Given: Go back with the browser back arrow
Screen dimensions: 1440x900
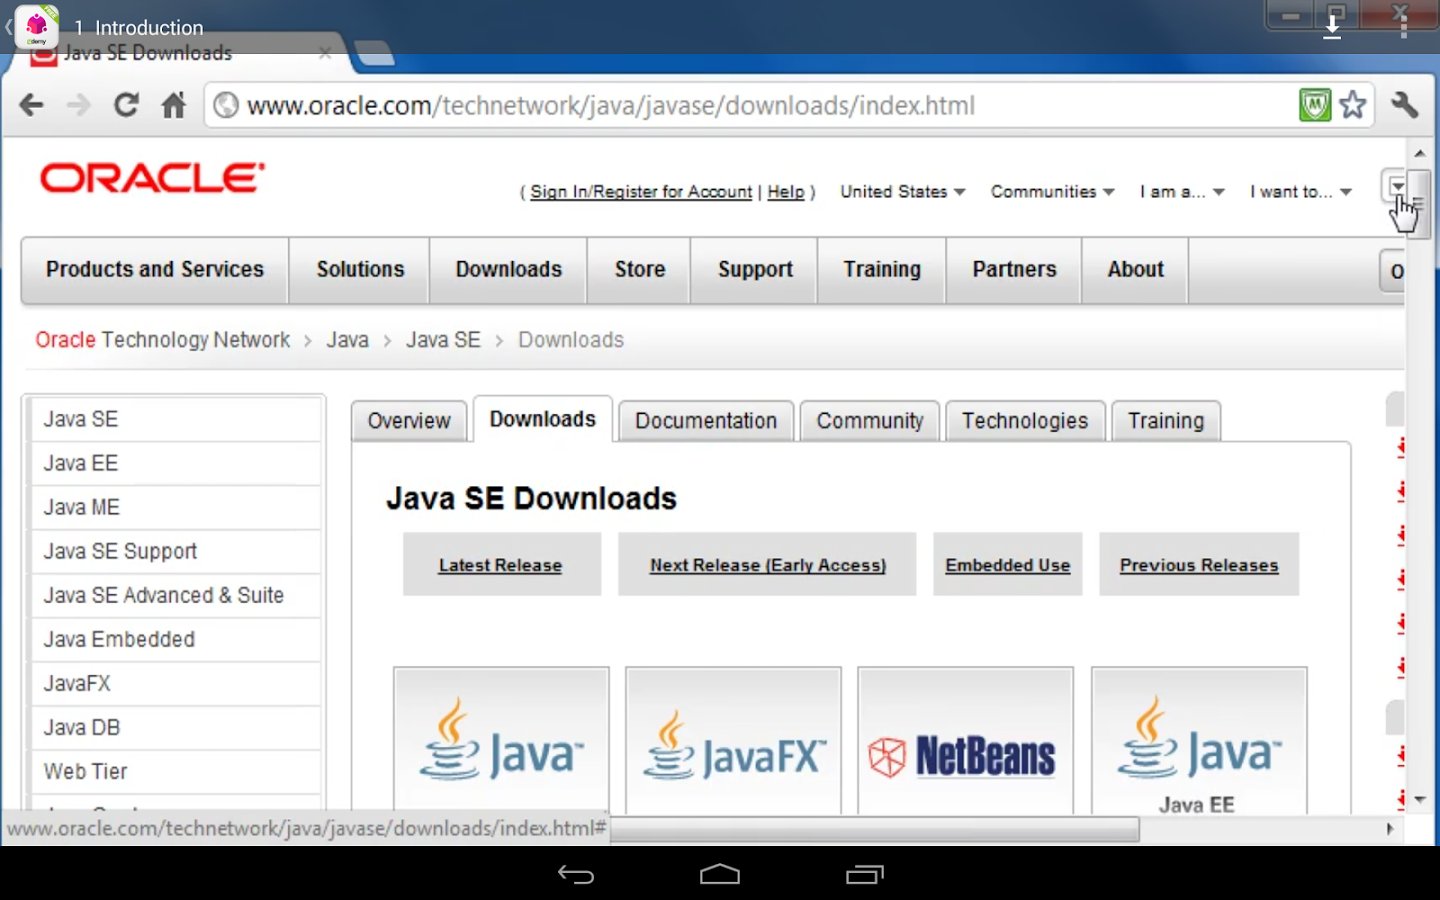Looking at the screenshot, I should (x=31, y=105).
